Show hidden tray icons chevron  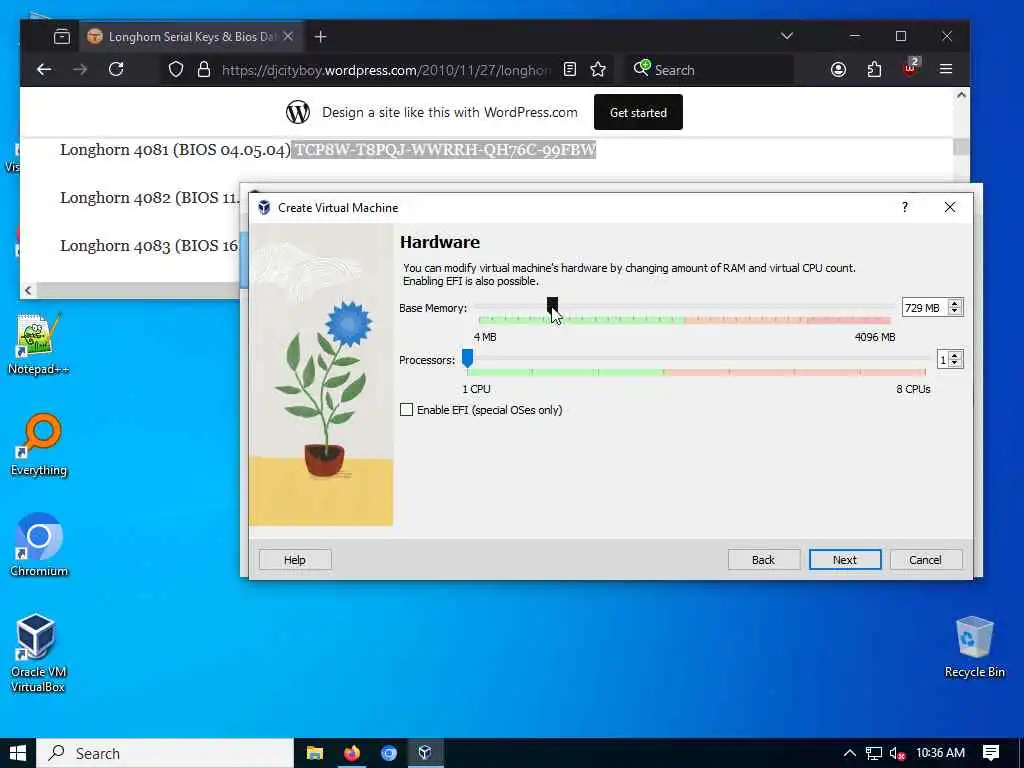pyautogui.click(x=849, y=753)
